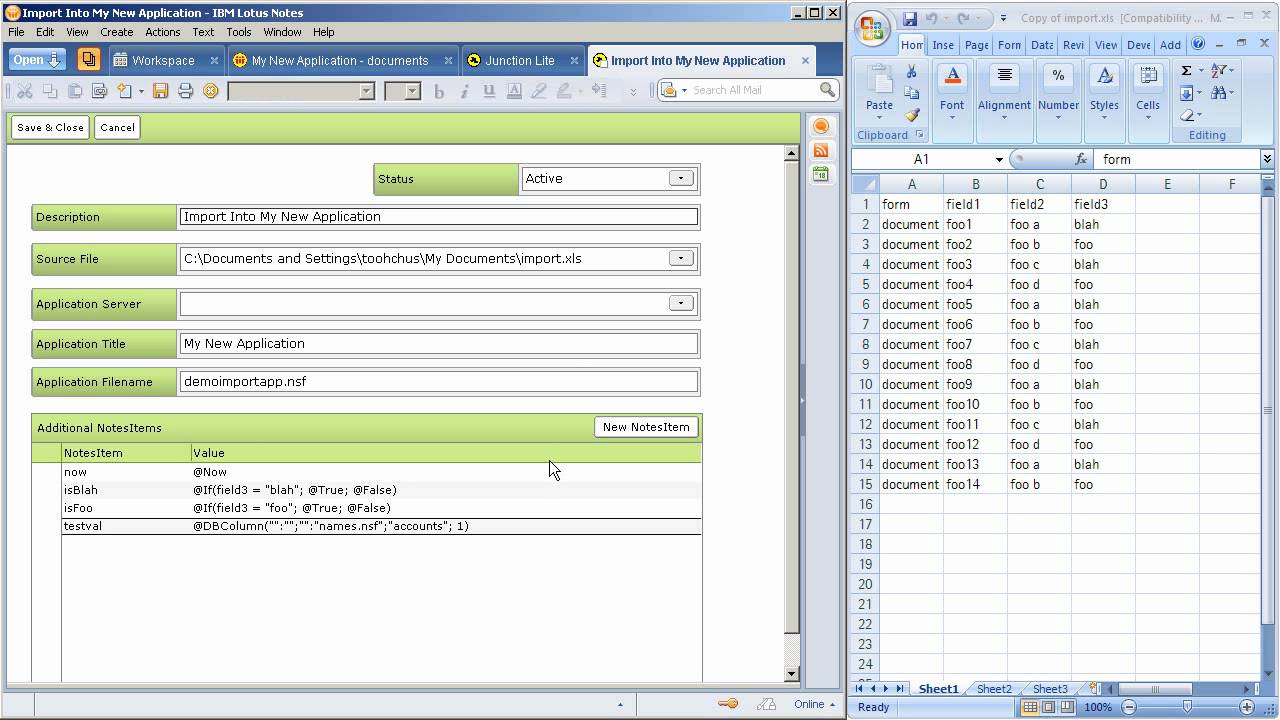The image size is (1280, 720).
Task: Click the underline u icon in Notes toolbar
Action: tap(489, 91)
